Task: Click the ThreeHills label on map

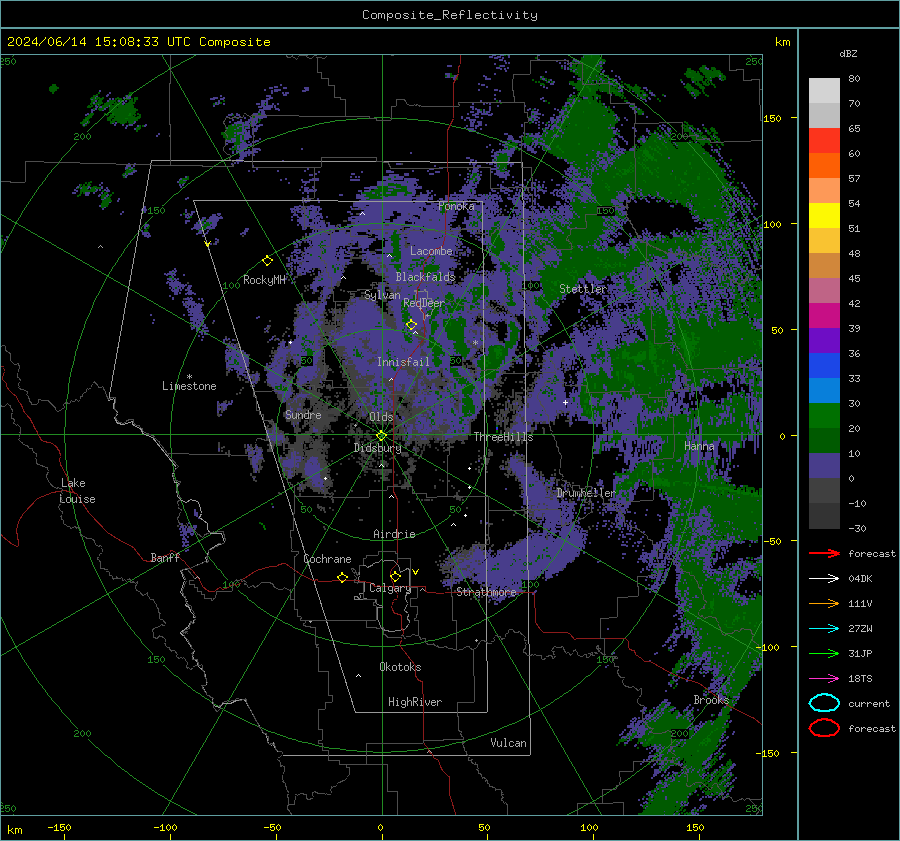Action: (503, 437)
